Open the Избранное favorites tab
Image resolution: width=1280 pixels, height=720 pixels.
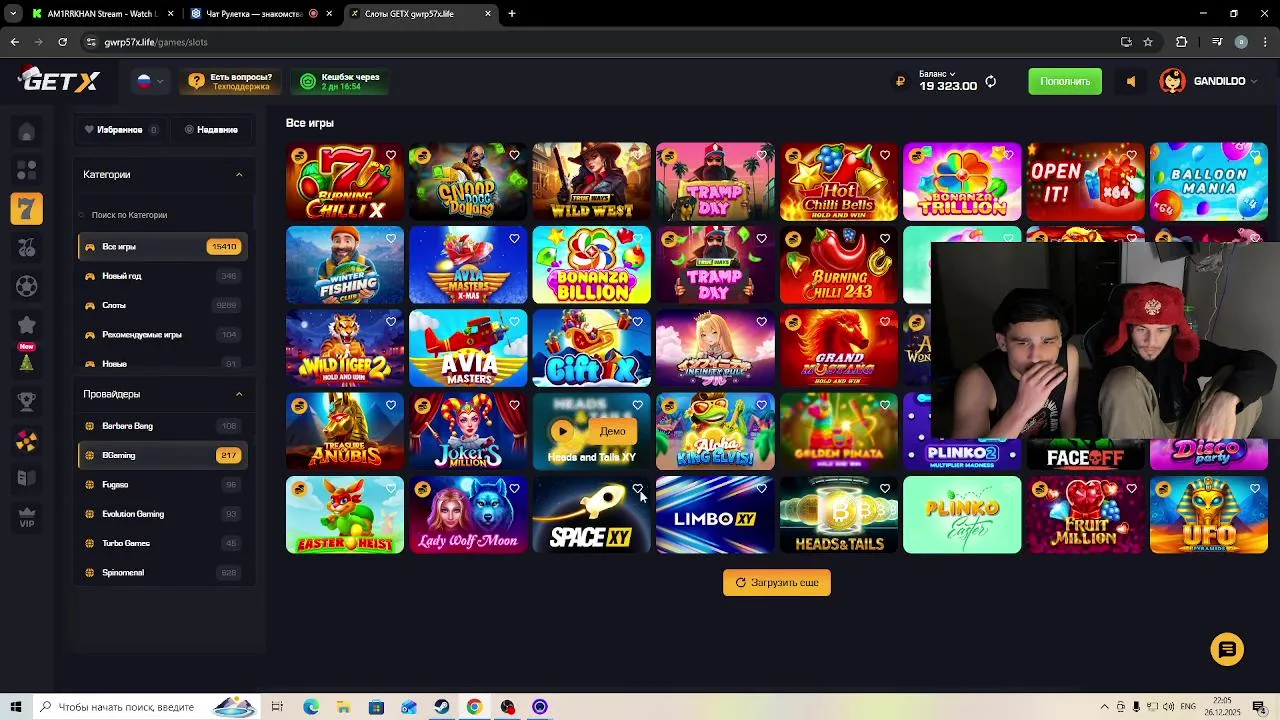pyautogui.click(x=120, y=129)
